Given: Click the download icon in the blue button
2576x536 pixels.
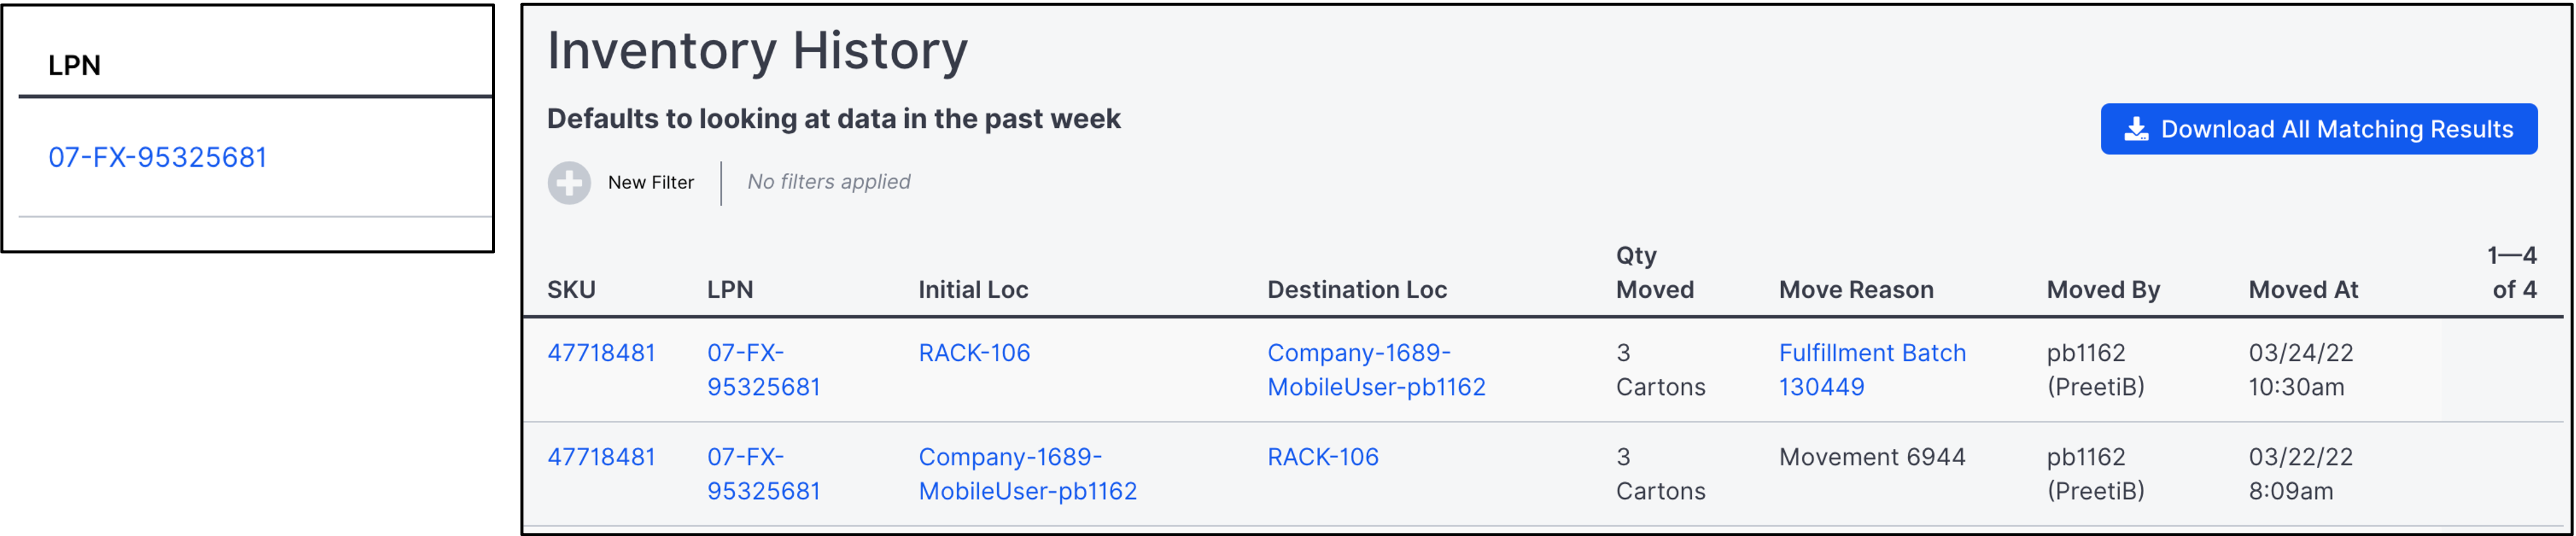Looking at the screenshot, I should [2136, 129].
